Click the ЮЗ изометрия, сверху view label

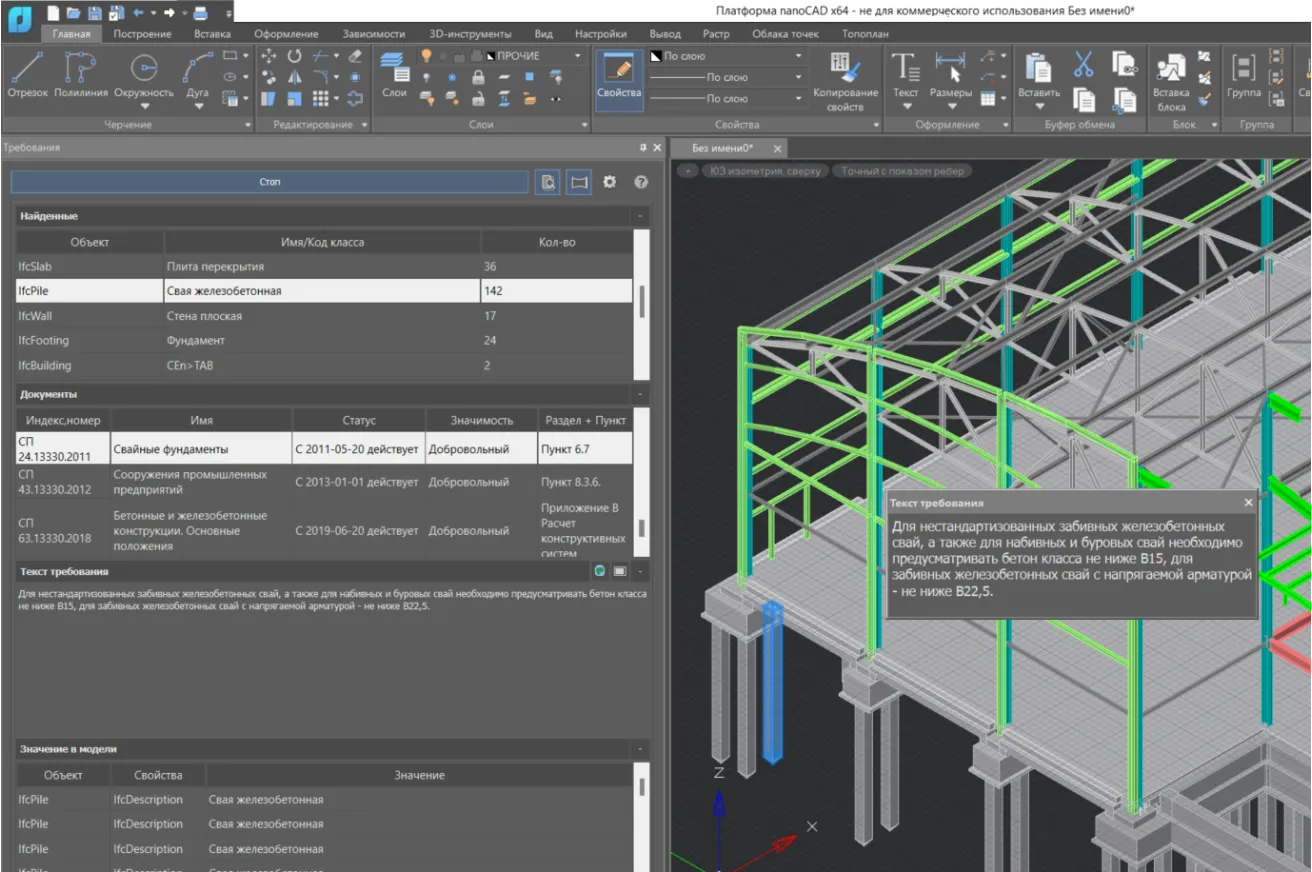click(765, 171)
